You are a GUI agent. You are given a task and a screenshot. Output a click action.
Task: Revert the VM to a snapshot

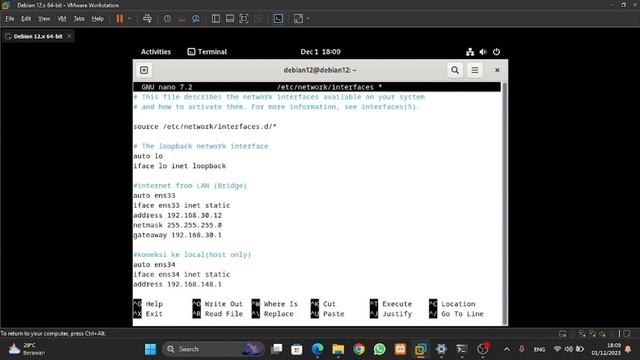pyautogui.click(x=182, y=18)
